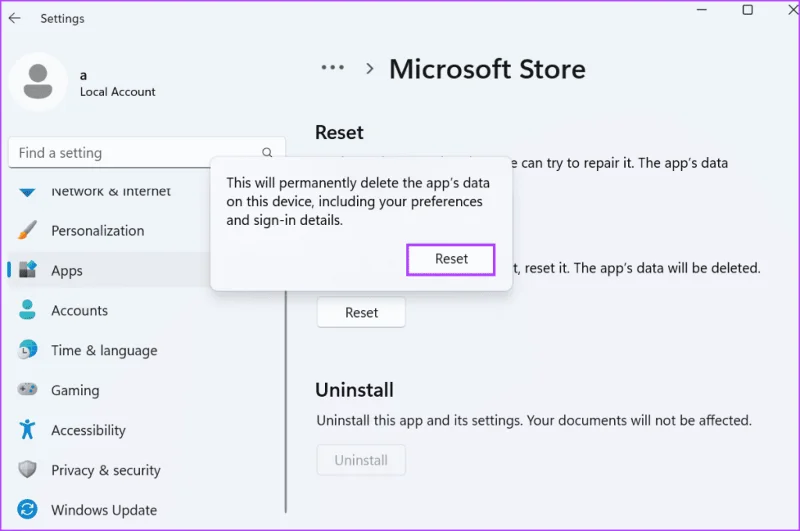Viewport: 800px width, 531px height.
Task: Open Time & language settings
Action: 146,350
